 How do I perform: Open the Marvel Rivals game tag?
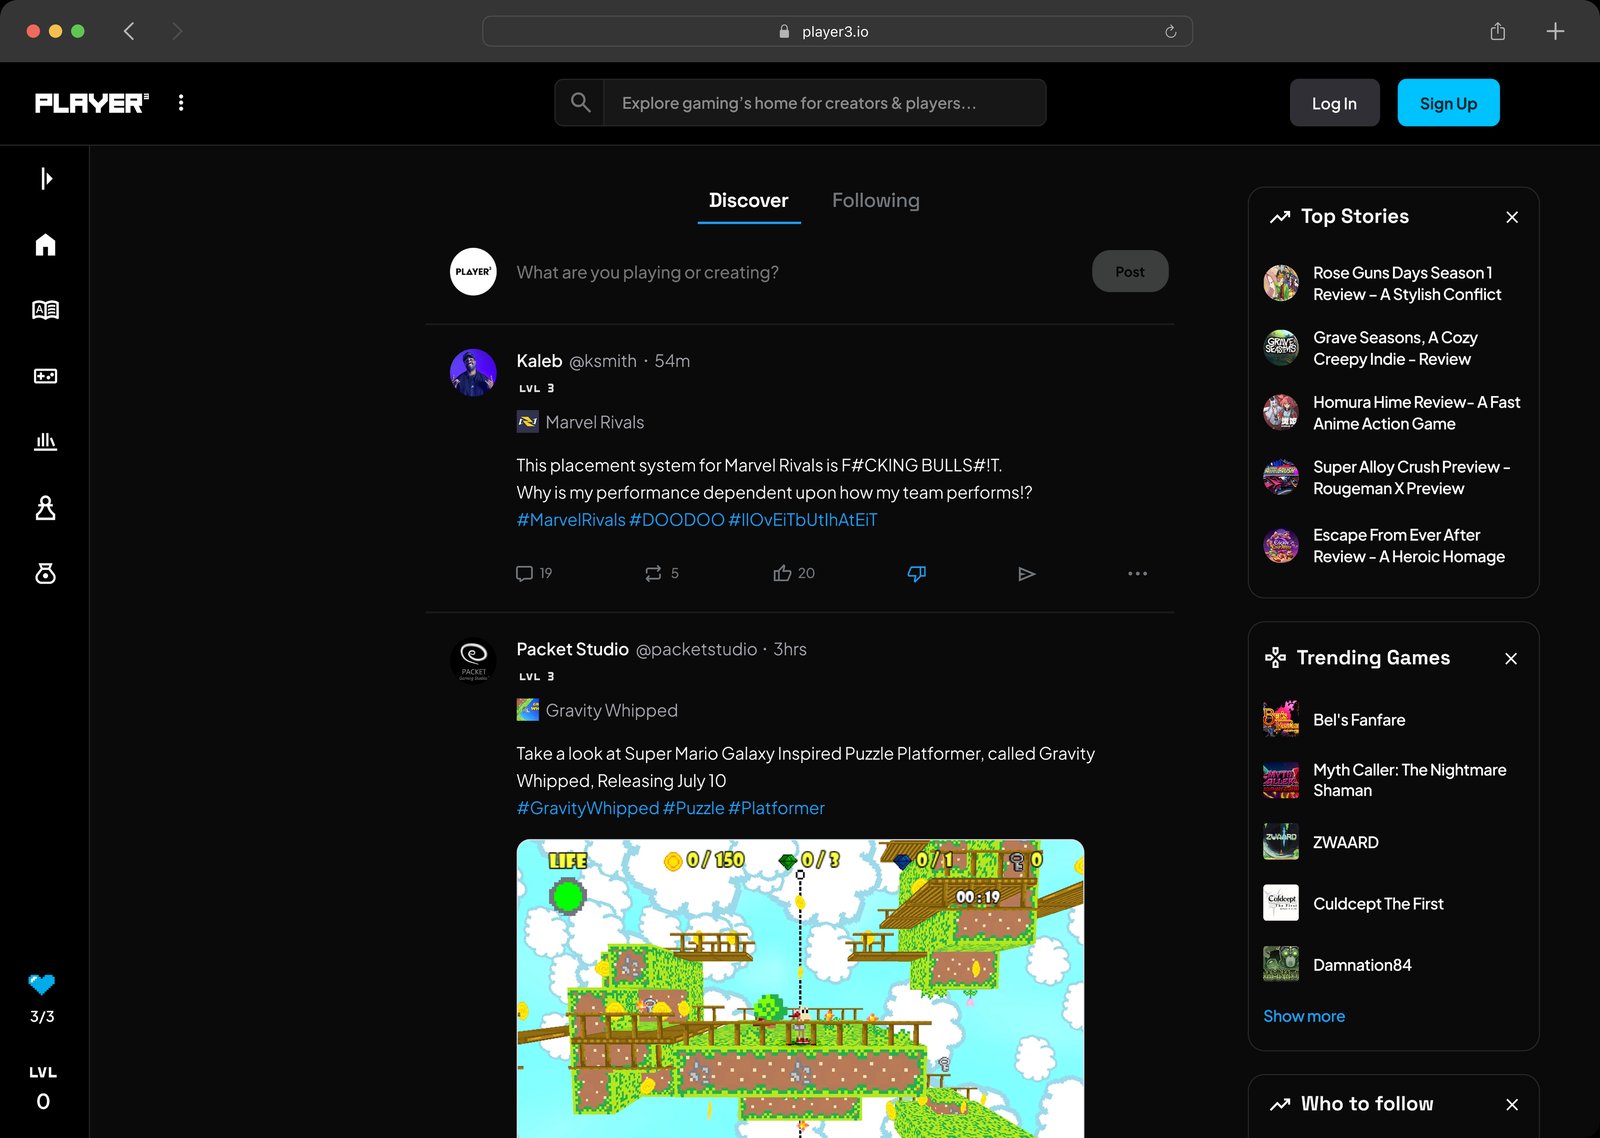click(x=580, y=422)
